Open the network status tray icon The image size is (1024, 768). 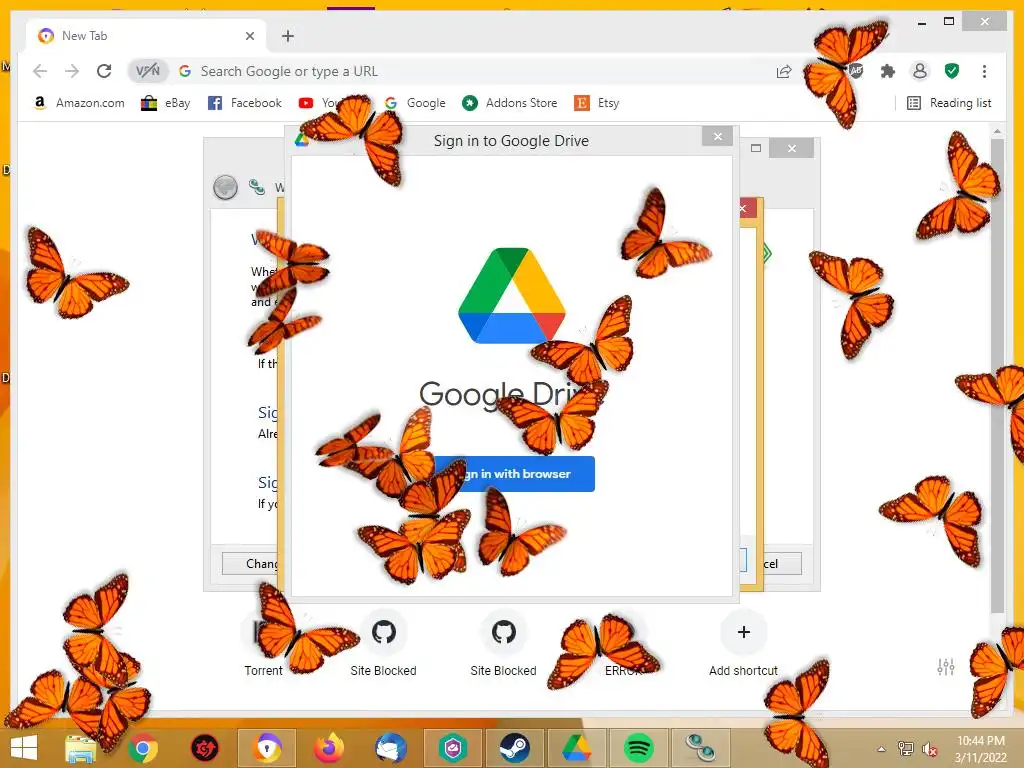coord(906,749)
